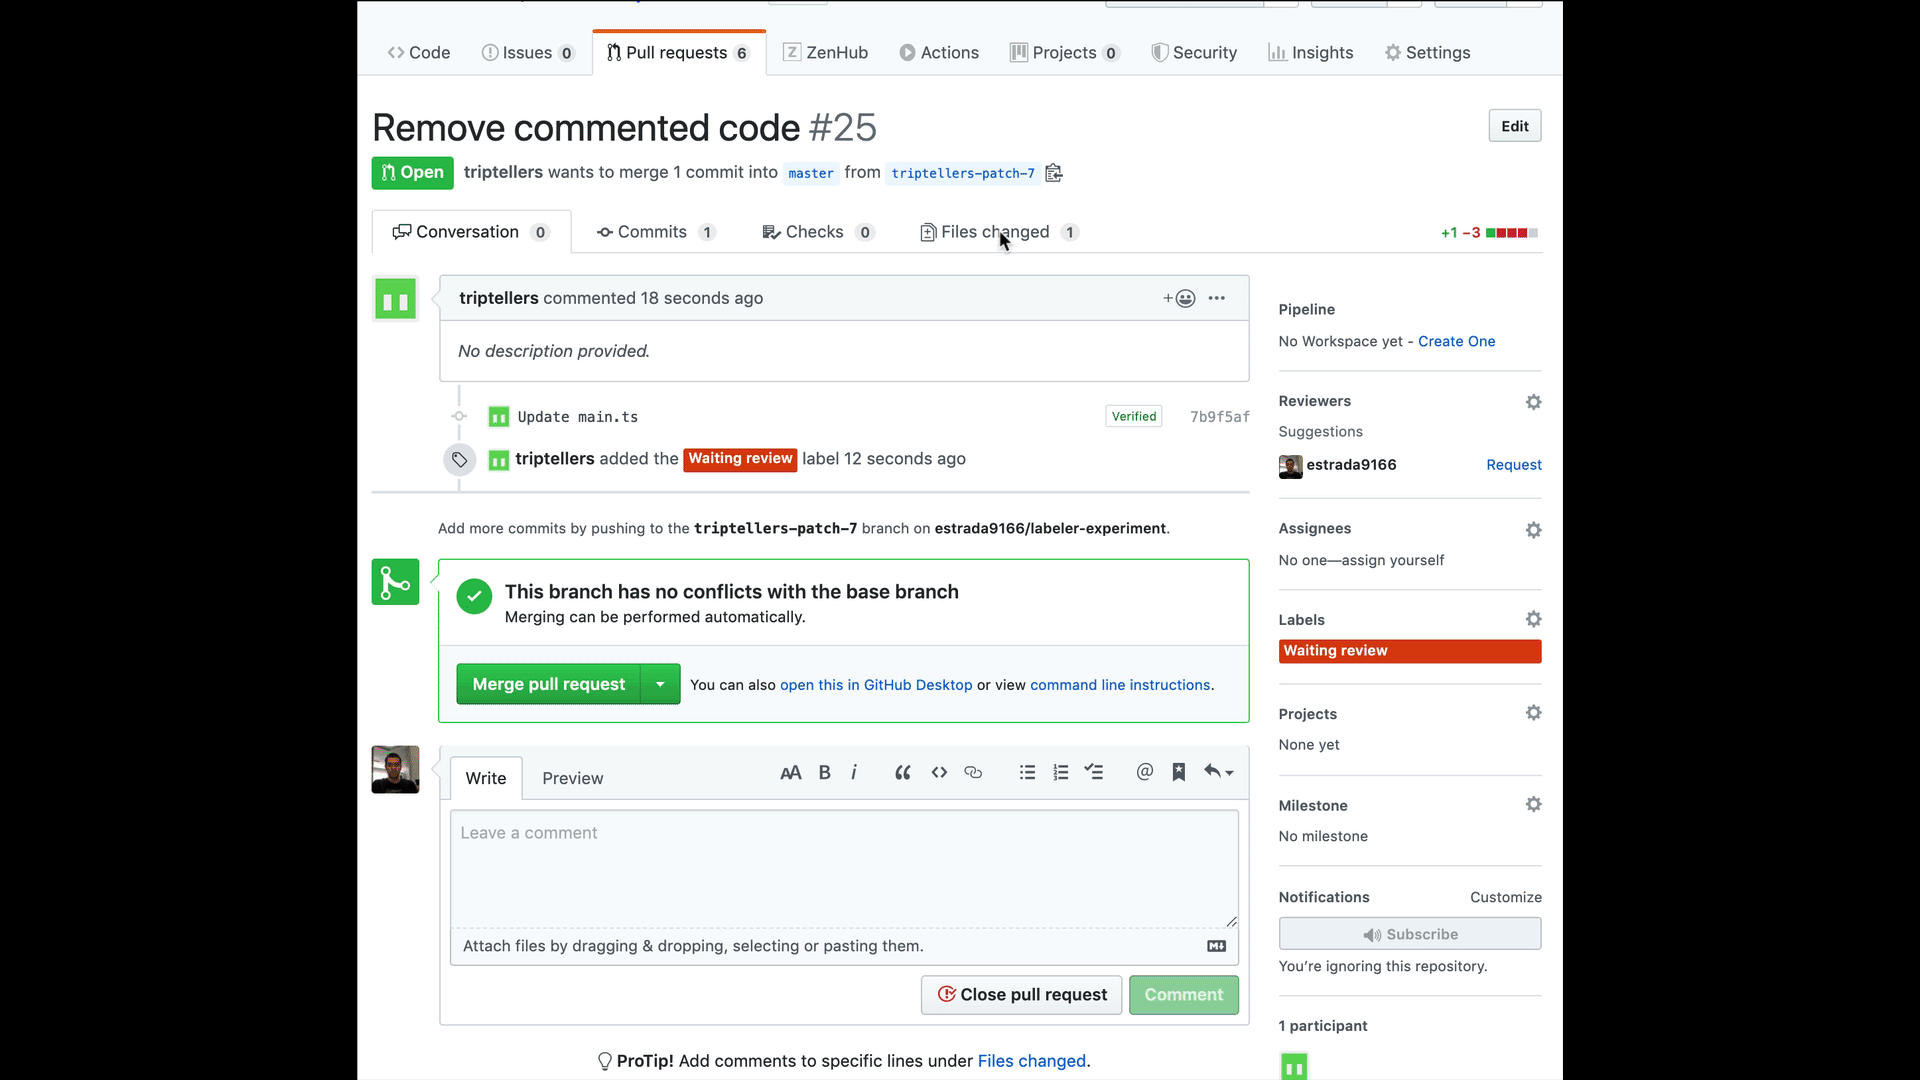Open the Projects gear settings
This screenshot has height=1080, width=1920.
1533,713
